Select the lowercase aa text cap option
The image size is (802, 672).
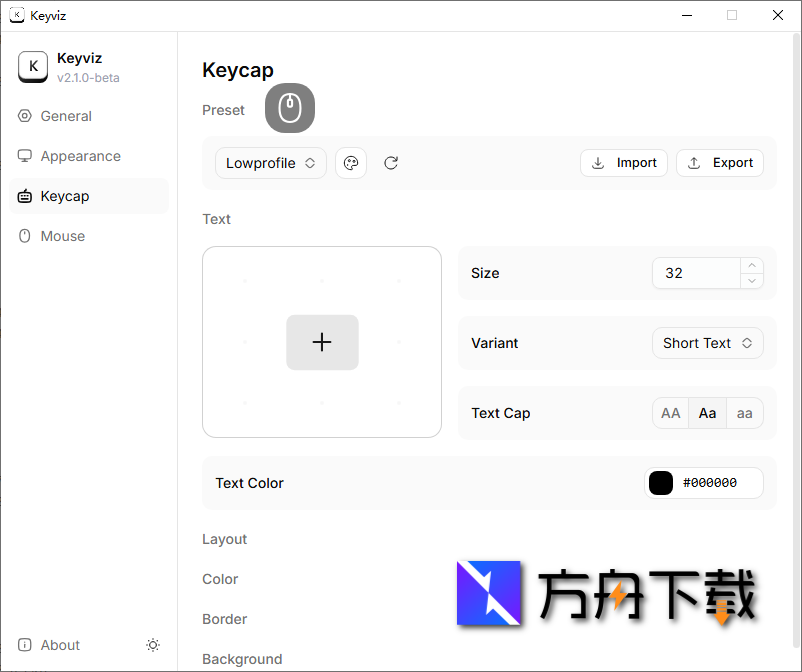click(744, 412)
